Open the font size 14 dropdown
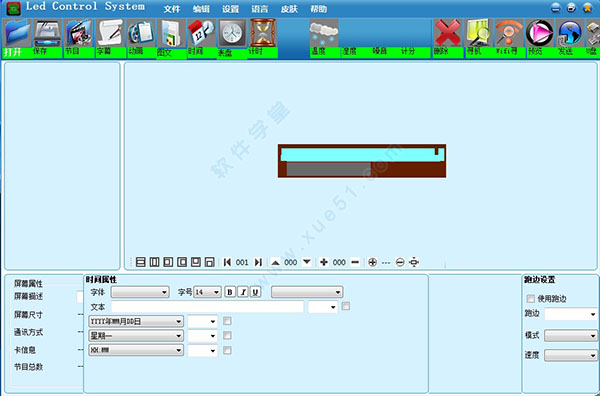Image resolution: width=600 pixels, height=396 pixels. coord(207,292)
